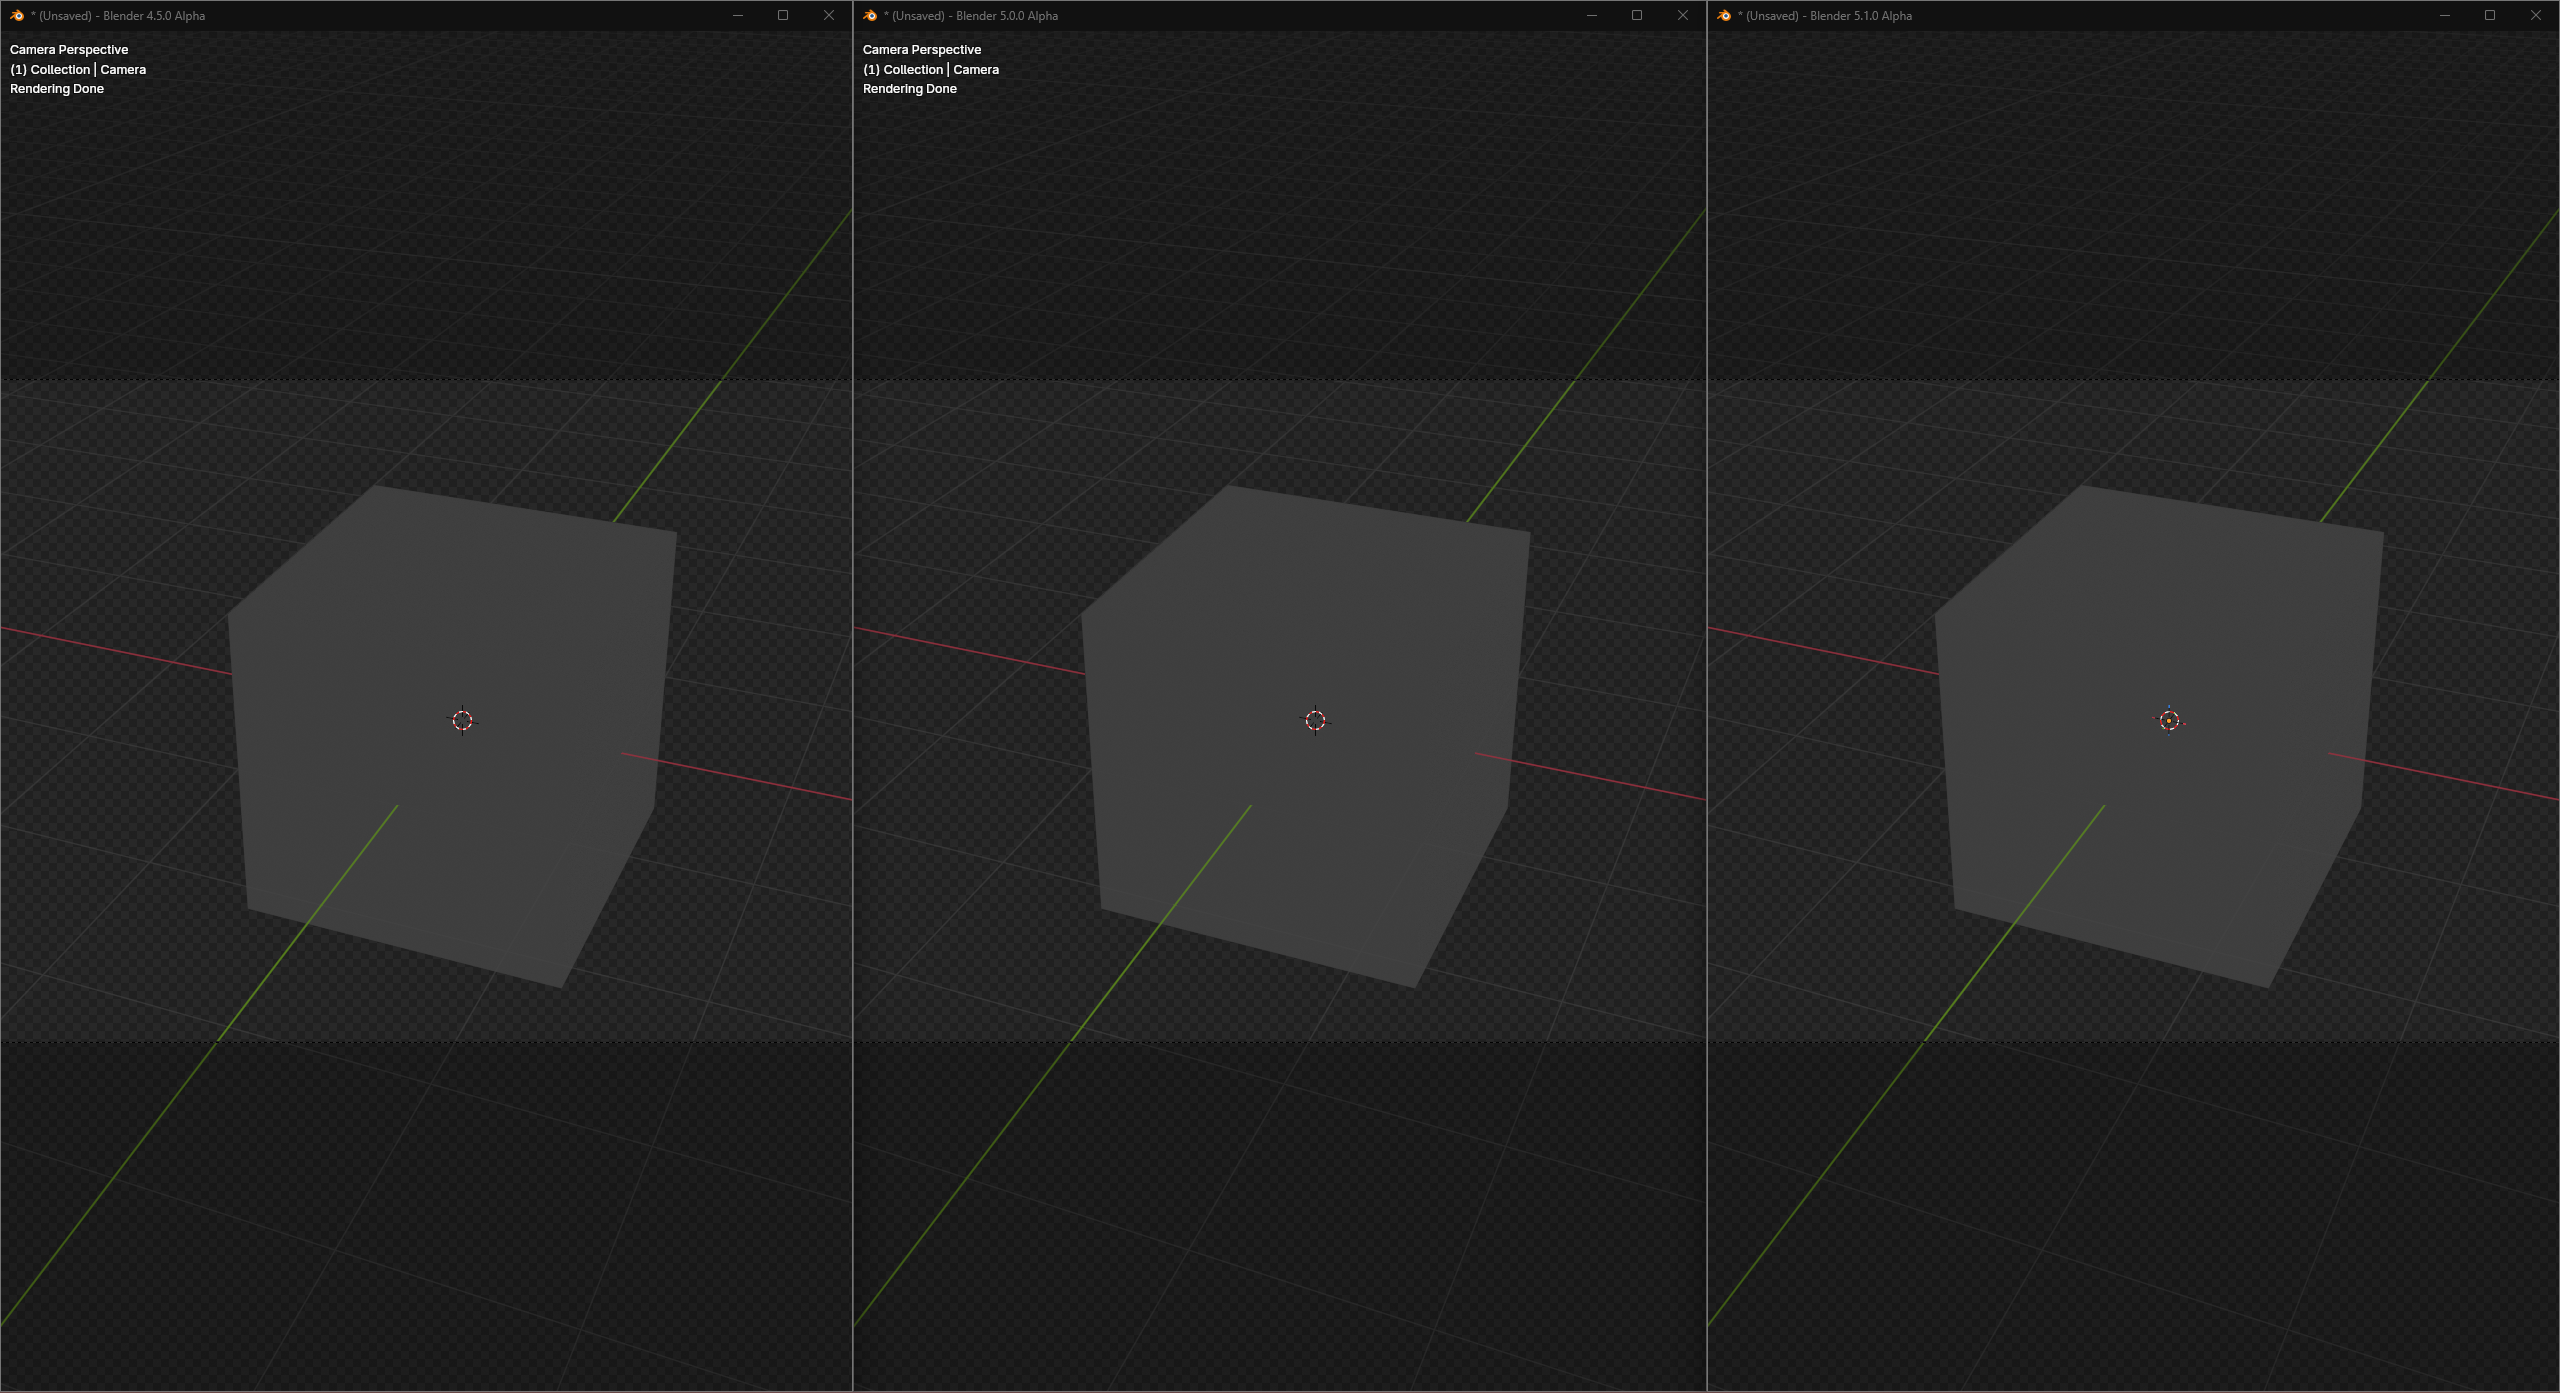The width and height of the screenshot is (2560, 1393).
Task: Click 'Rendering Done' status in the 5.0.0 window
Action: [x=910, y=89]
